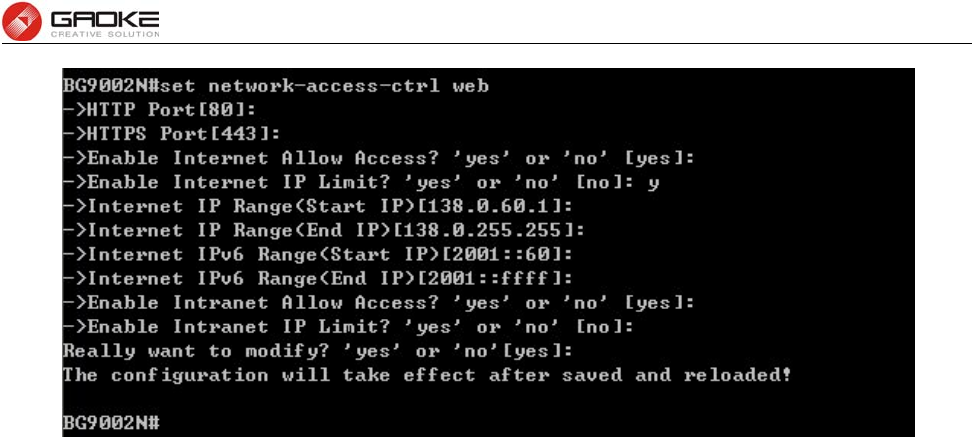972x437 pixels.
Task: Click the 2001::60 IPv6 Start value
Action: click(500, 254)
